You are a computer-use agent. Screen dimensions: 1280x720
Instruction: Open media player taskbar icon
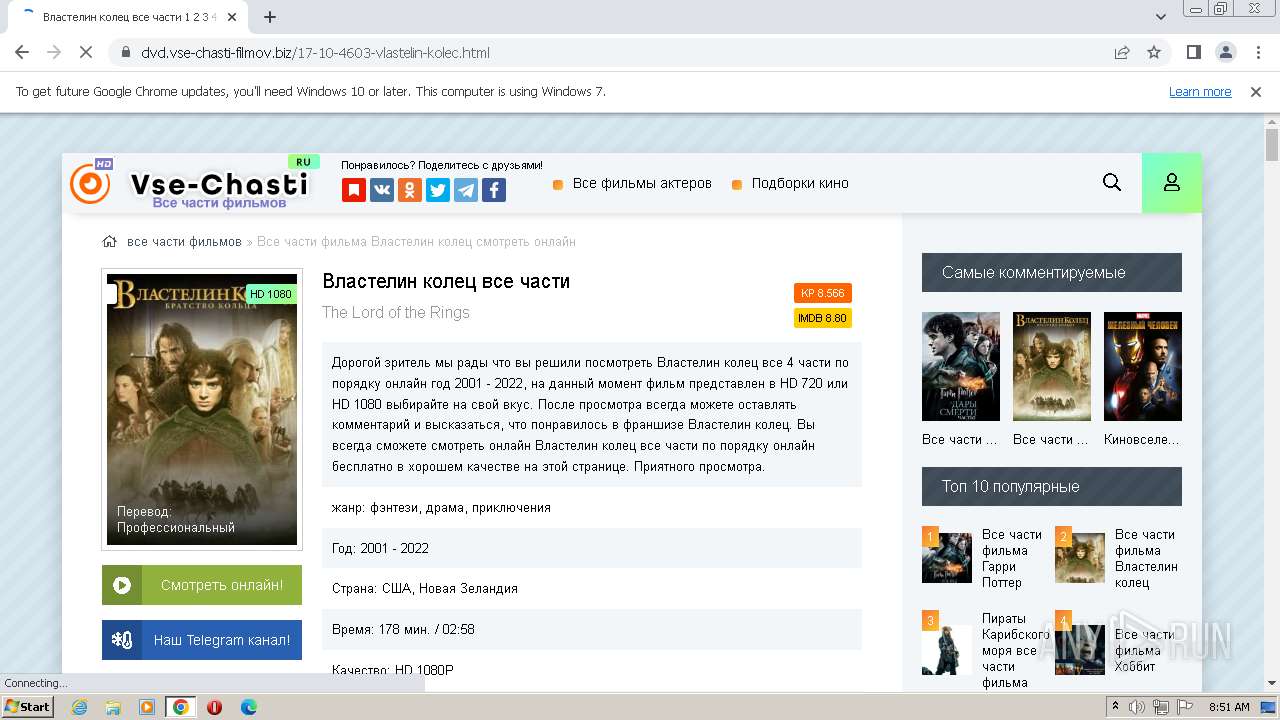tap(147, 707)
